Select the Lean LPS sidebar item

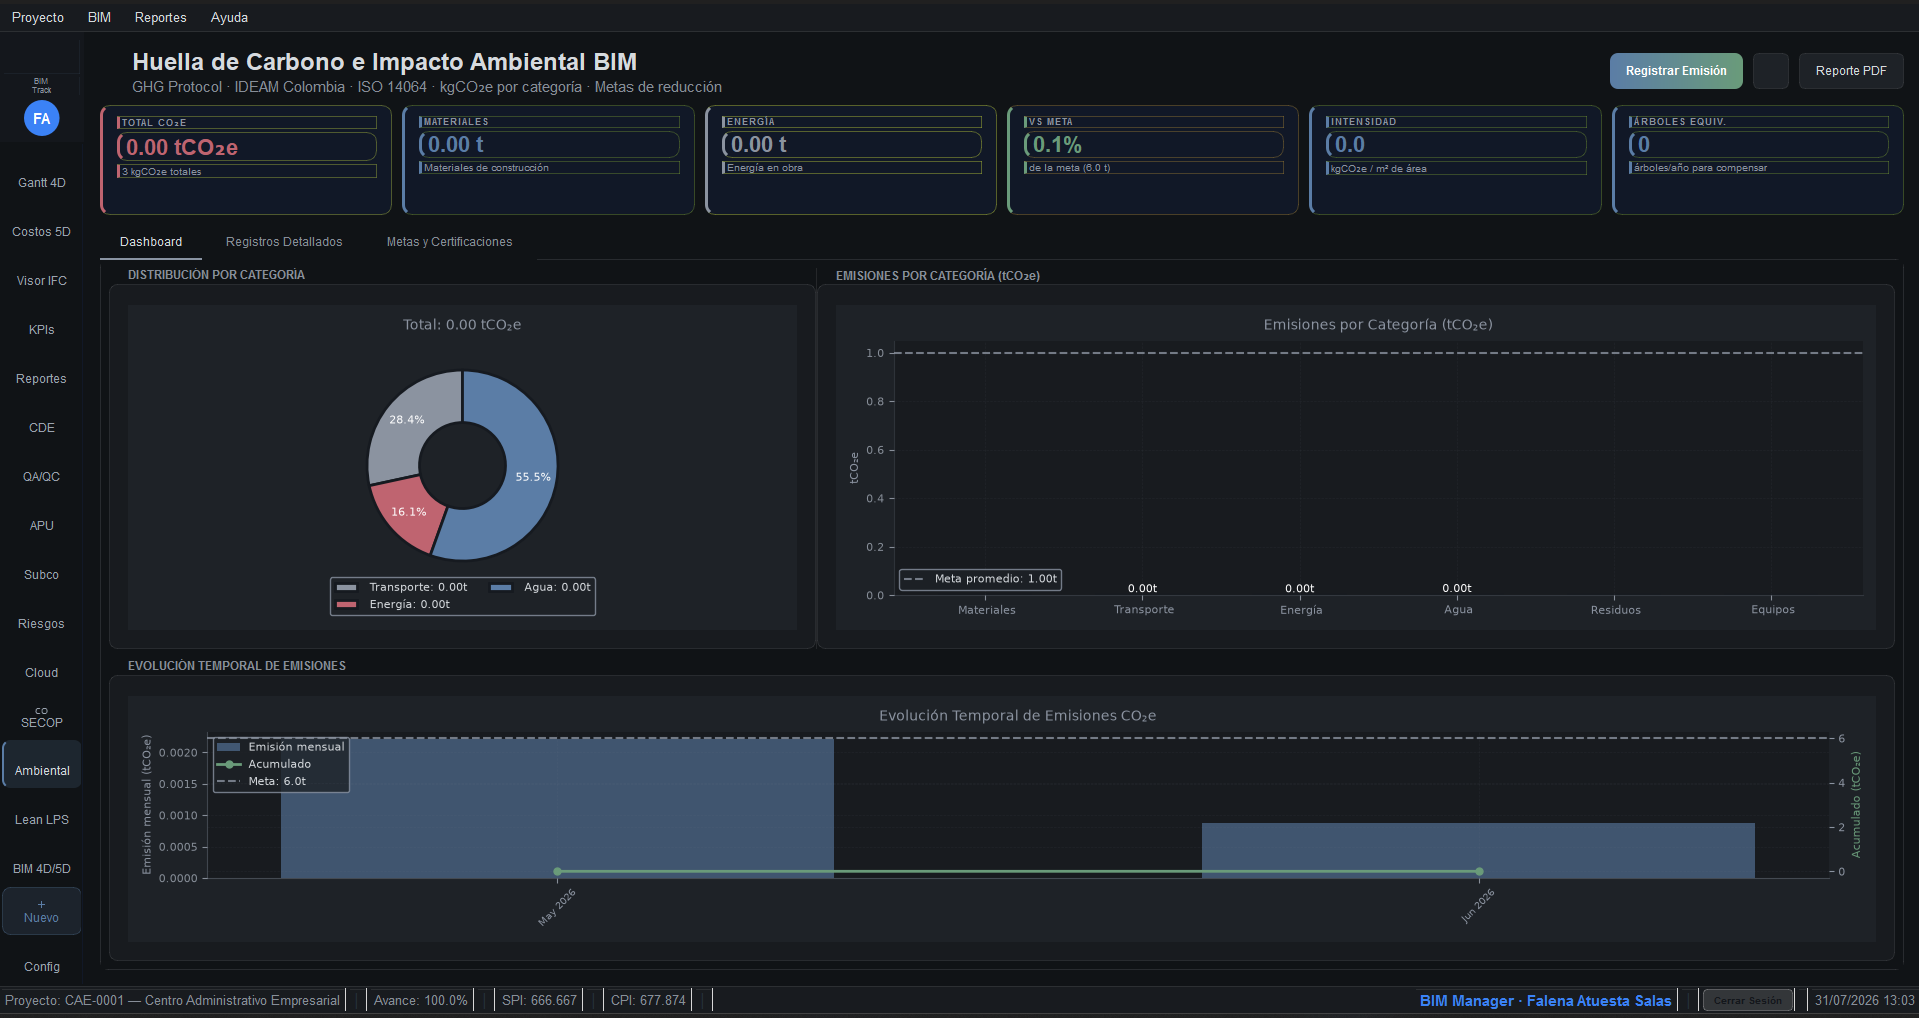pos(41,820)
